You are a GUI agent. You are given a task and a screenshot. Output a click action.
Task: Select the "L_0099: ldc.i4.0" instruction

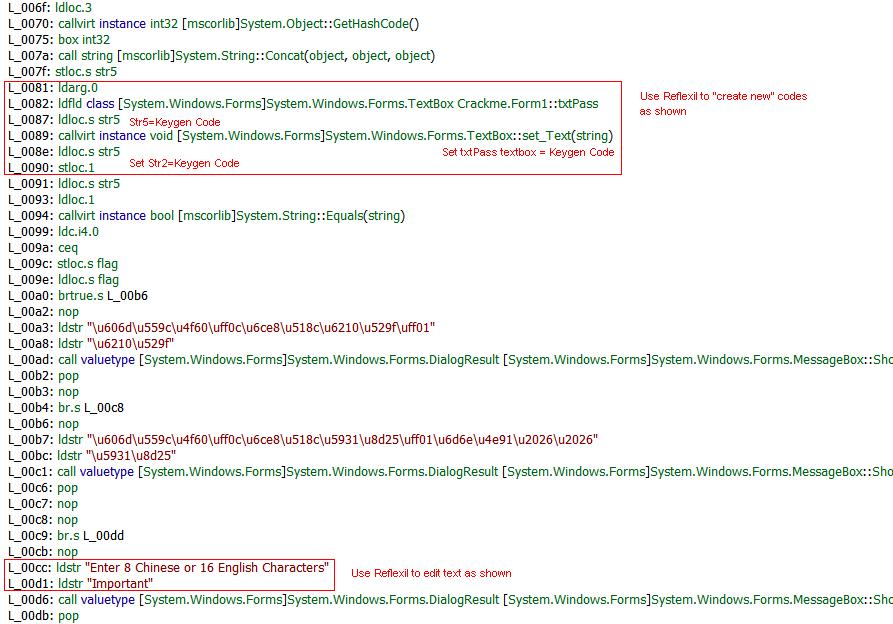(x=53, y=232)
